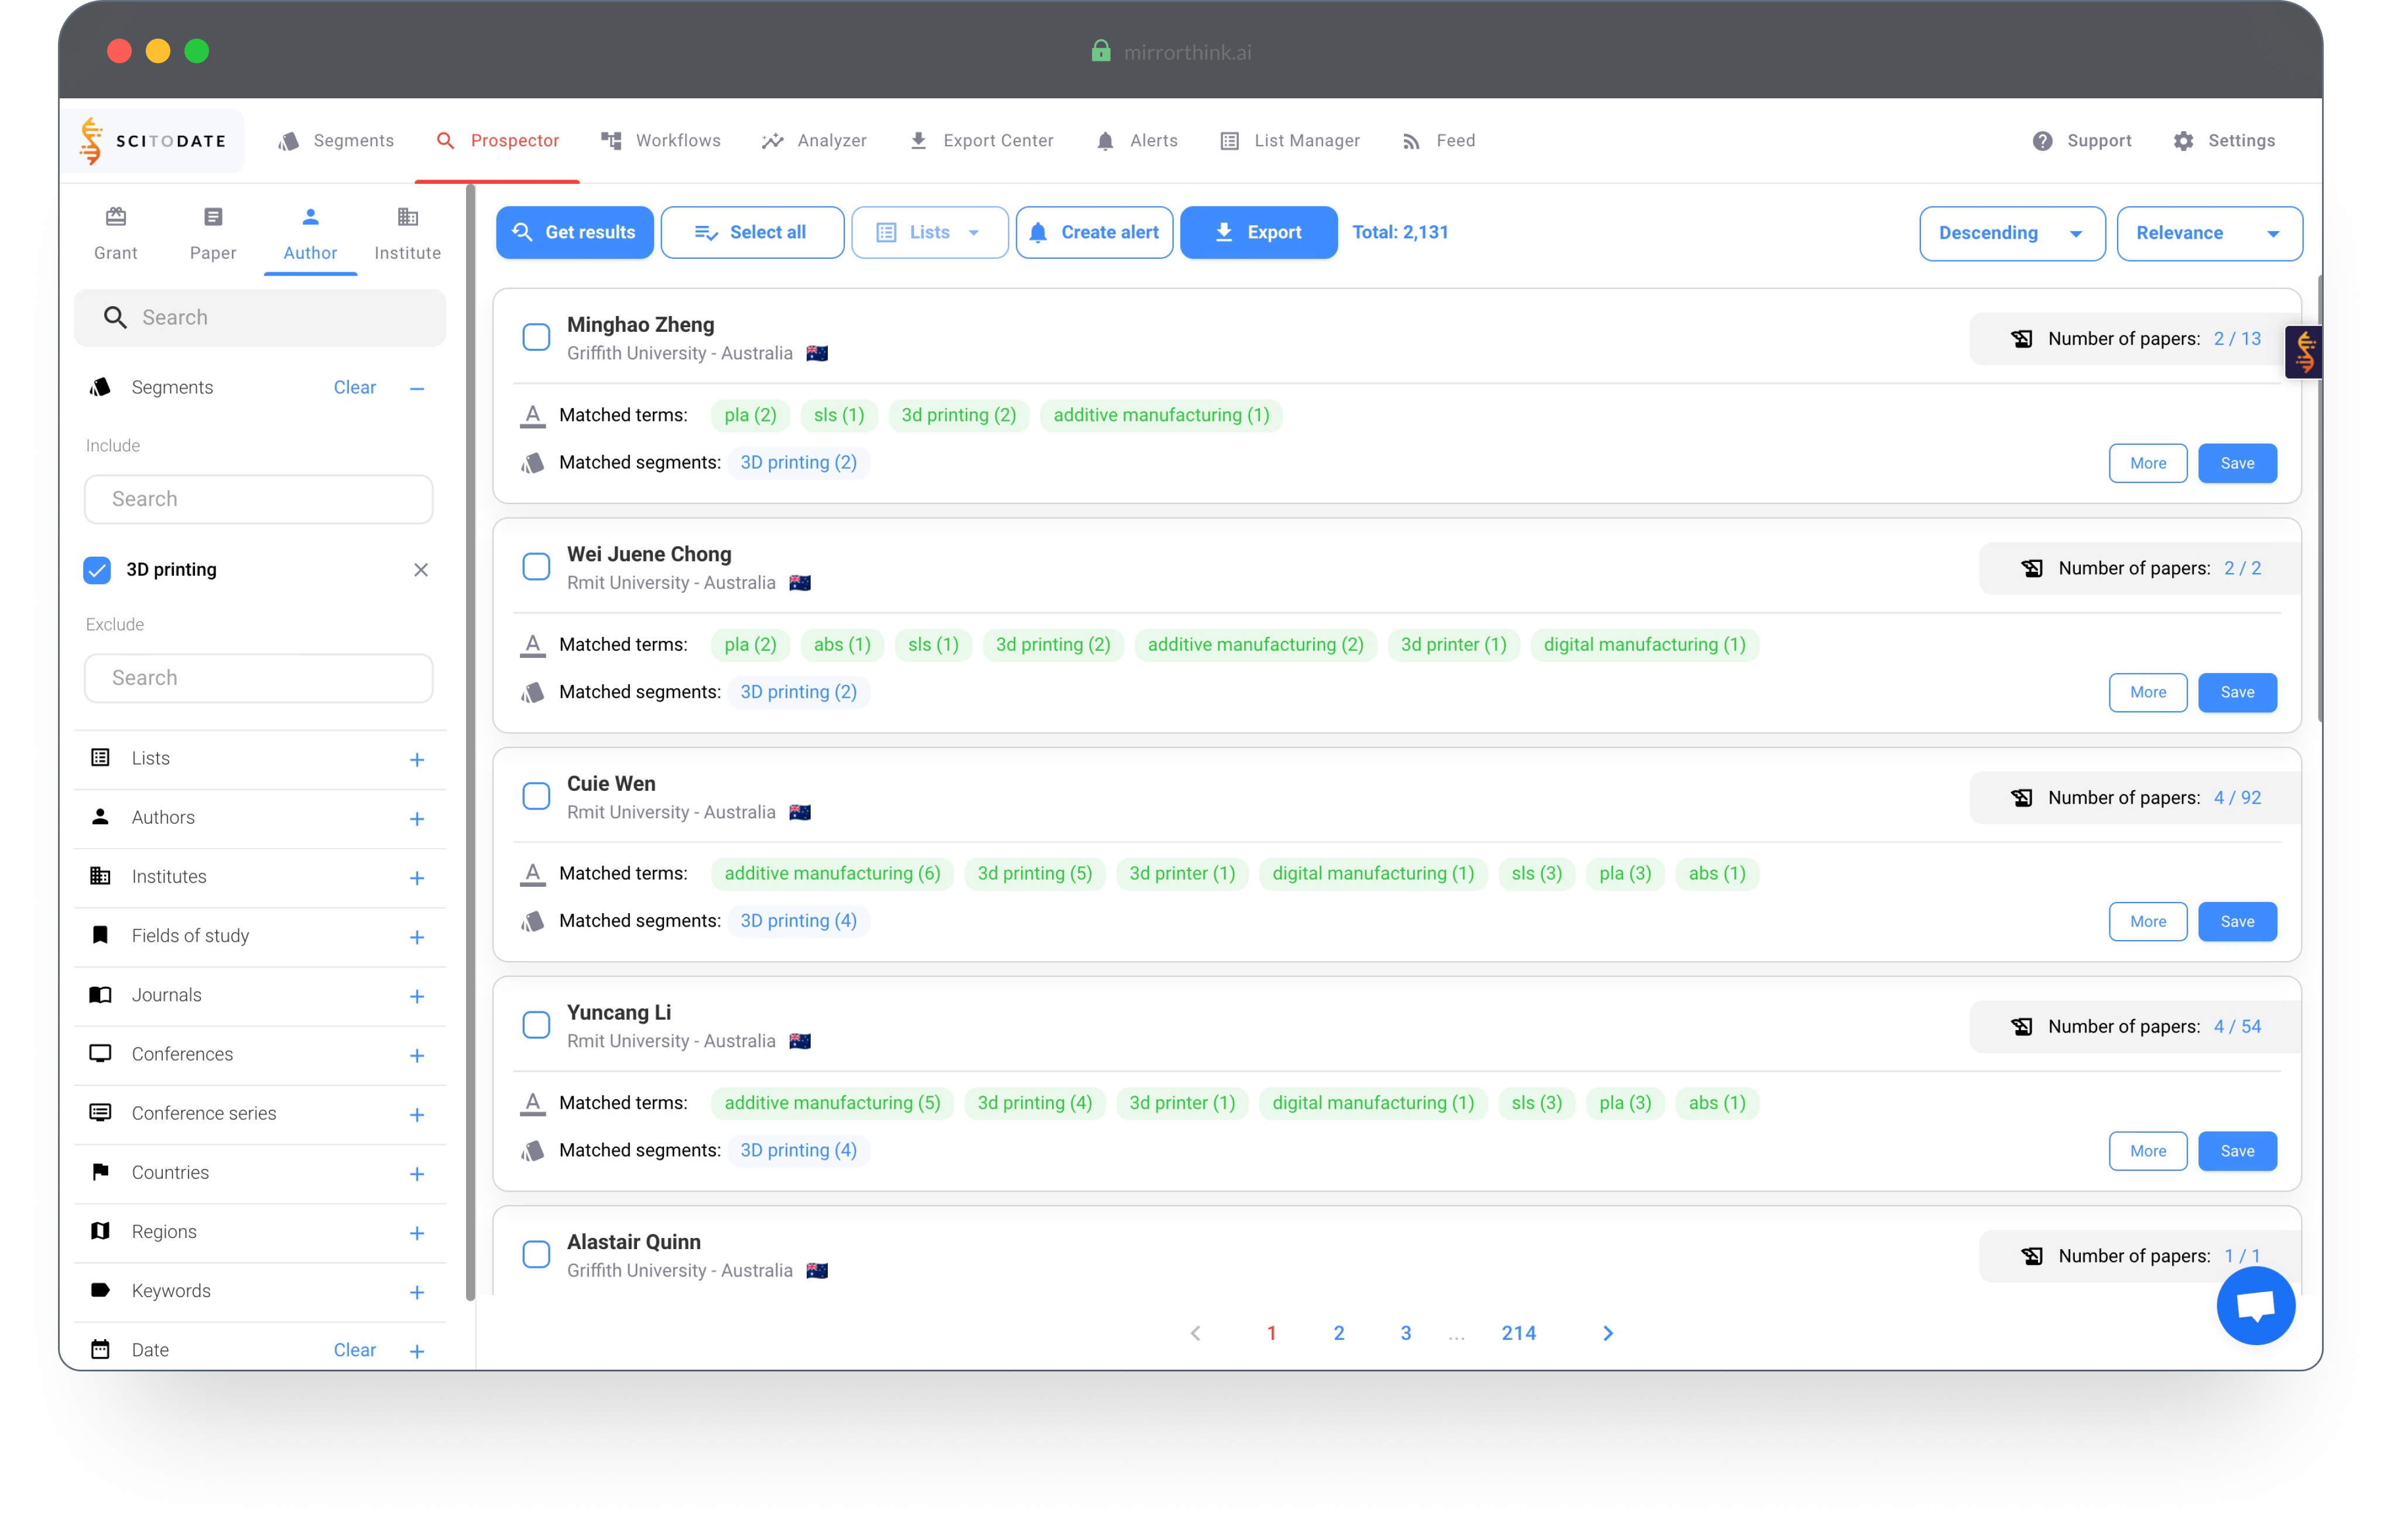Expand the Countries filter section
Image resolution: width=2394 pixels, height=1540 pixels.
tap(417, 1173)
